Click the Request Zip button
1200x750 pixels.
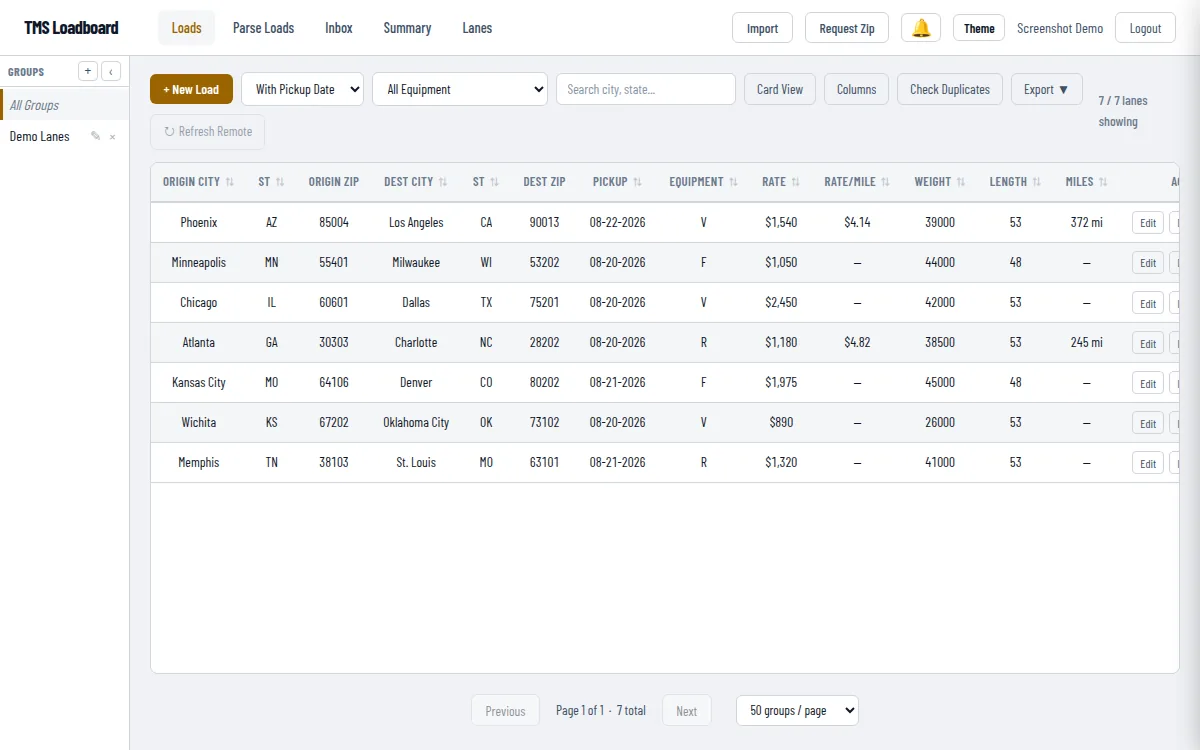tap(847, 28)
